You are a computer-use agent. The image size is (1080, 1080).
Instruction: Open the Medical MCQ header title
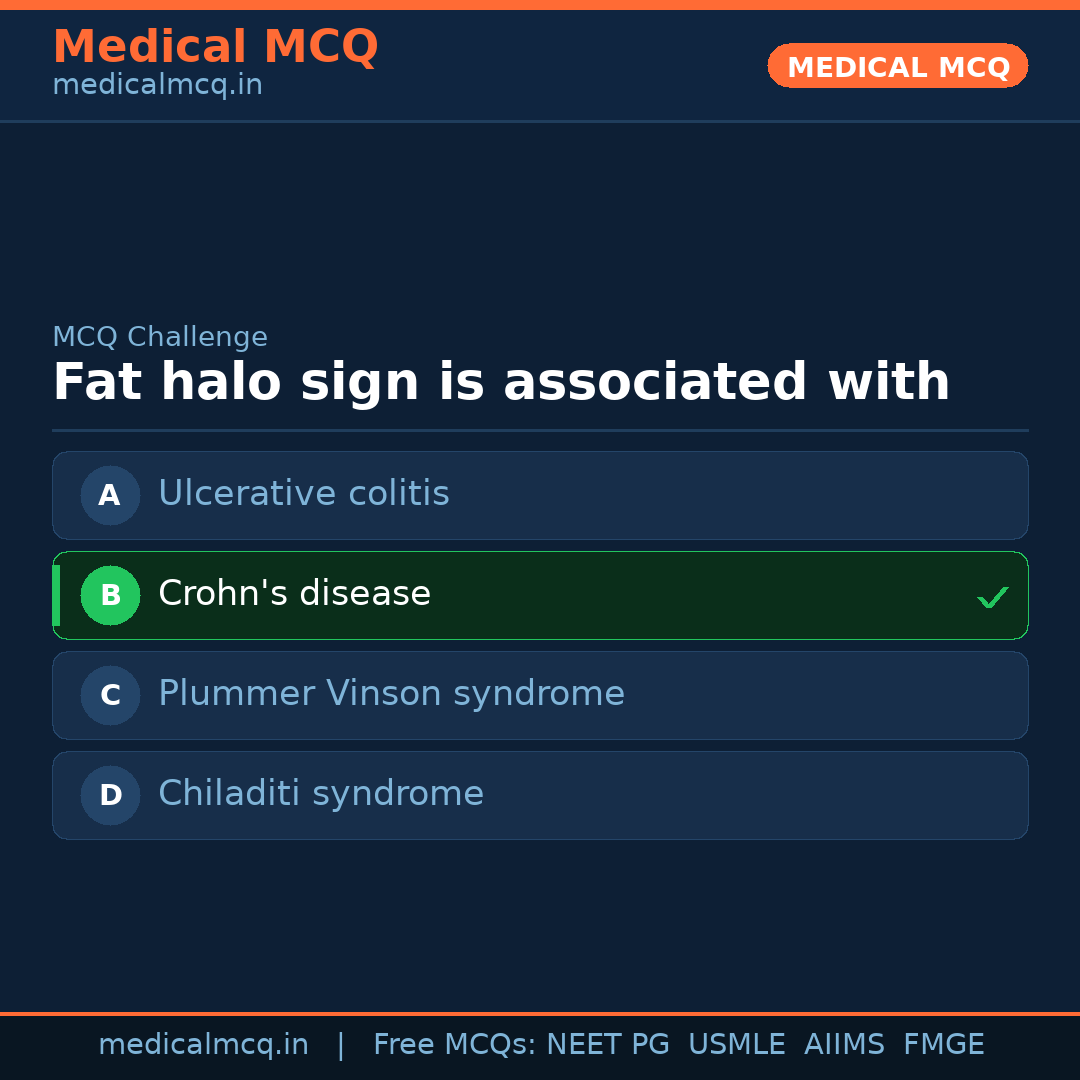click(215, 47)
